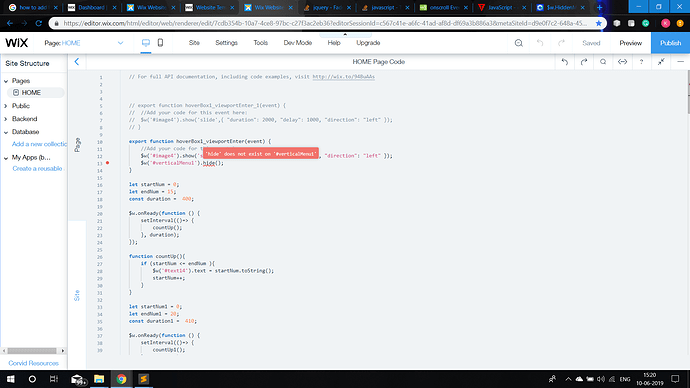The height and width of the screenshot is (388, 690).
Task: Open the Dev Mode menu
Action: 297,43
